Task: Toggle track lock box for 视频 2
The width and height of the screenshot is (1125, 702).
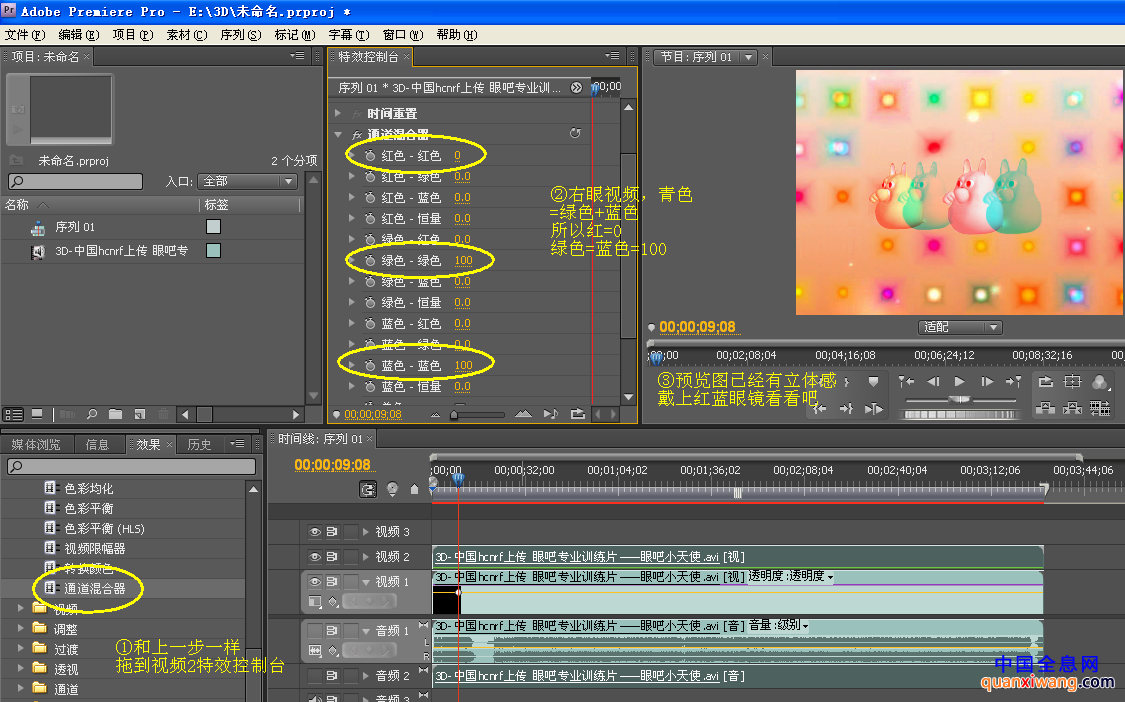Action: point(351,556)
